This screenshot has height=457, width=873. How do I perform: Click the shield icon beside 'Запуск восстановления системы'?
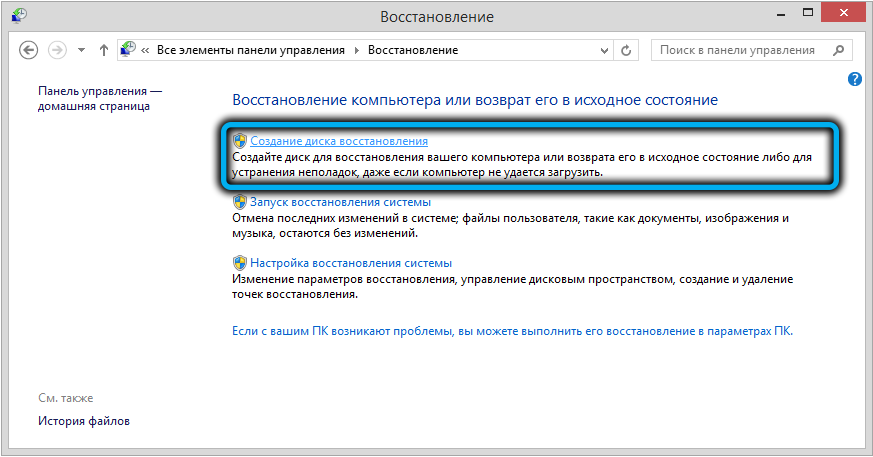point(240,202)
